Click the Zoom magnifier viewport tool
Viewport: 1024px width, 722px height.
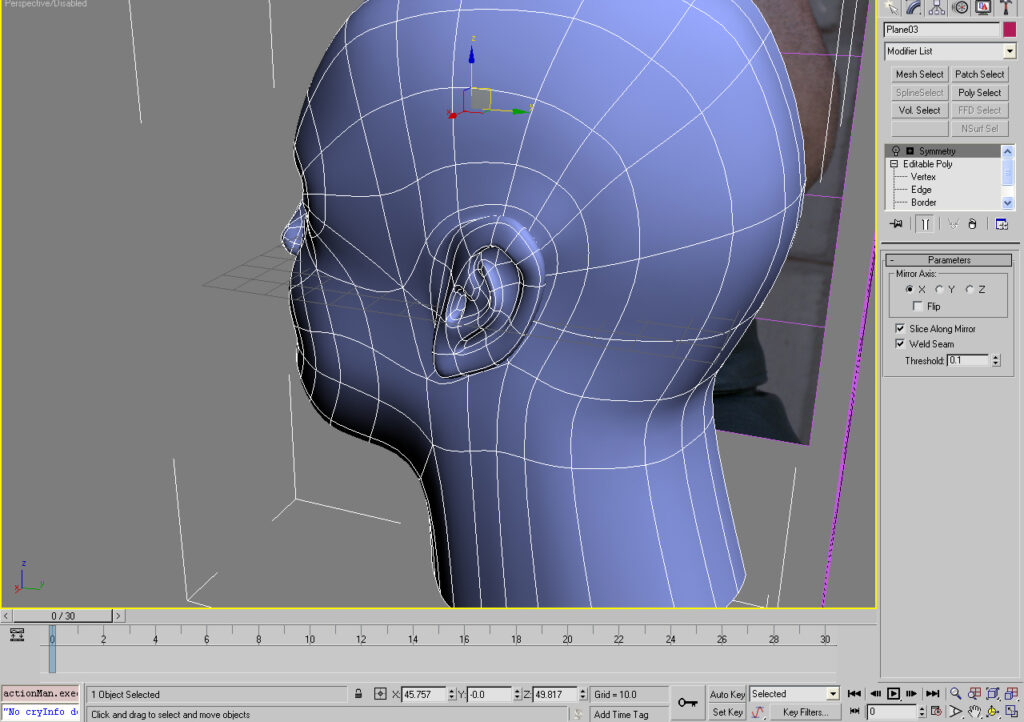coord(956,693)
